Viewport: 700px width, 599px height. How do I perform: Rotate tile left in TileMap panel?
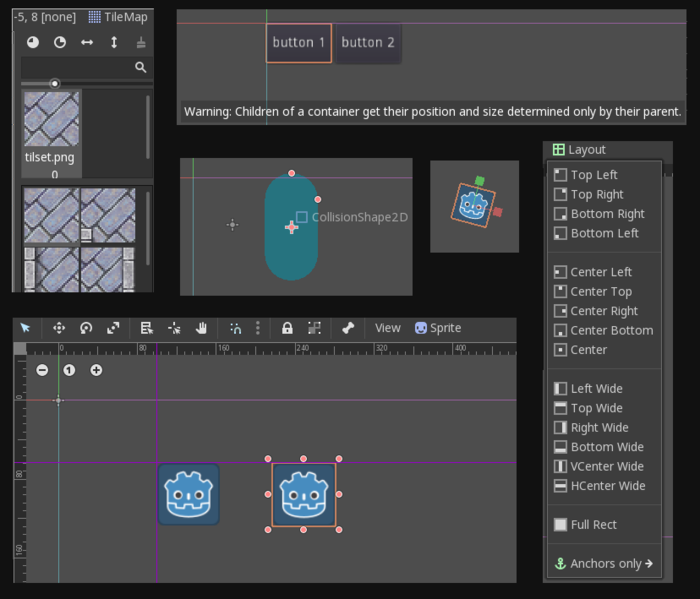[33, 42]
